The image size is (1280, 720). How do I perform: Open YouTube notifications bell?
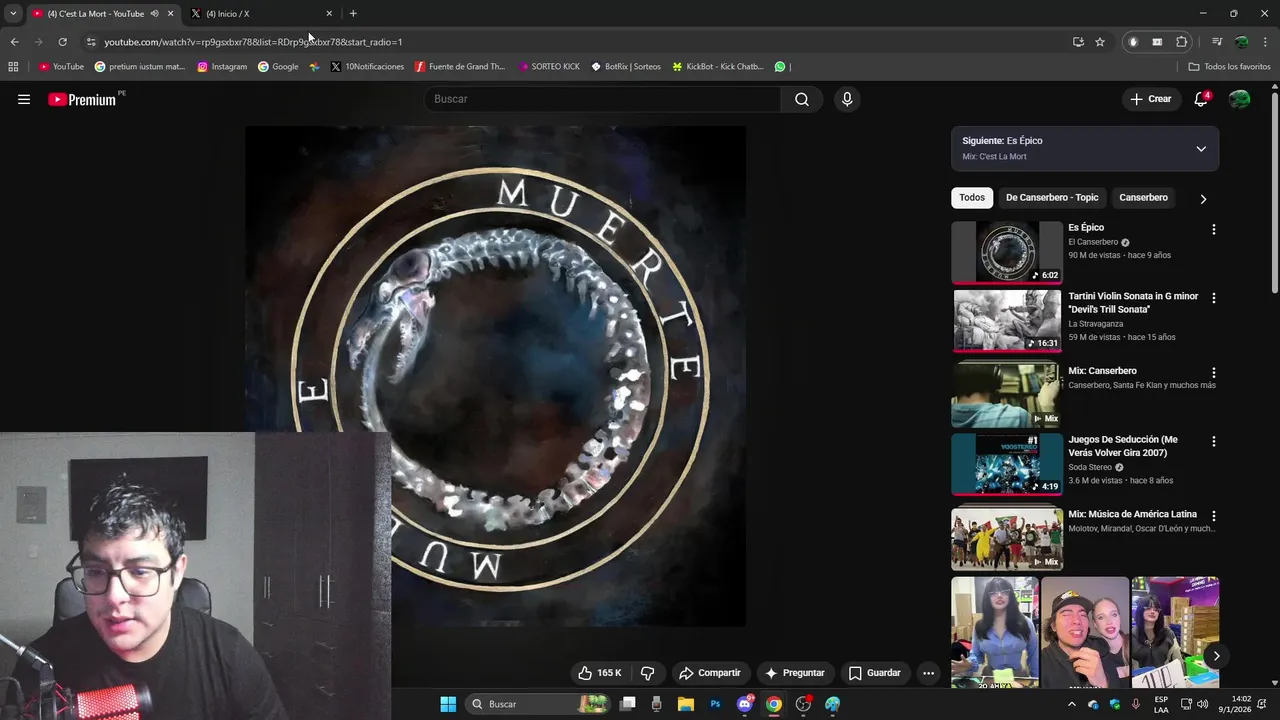[x=1201, y=99]
